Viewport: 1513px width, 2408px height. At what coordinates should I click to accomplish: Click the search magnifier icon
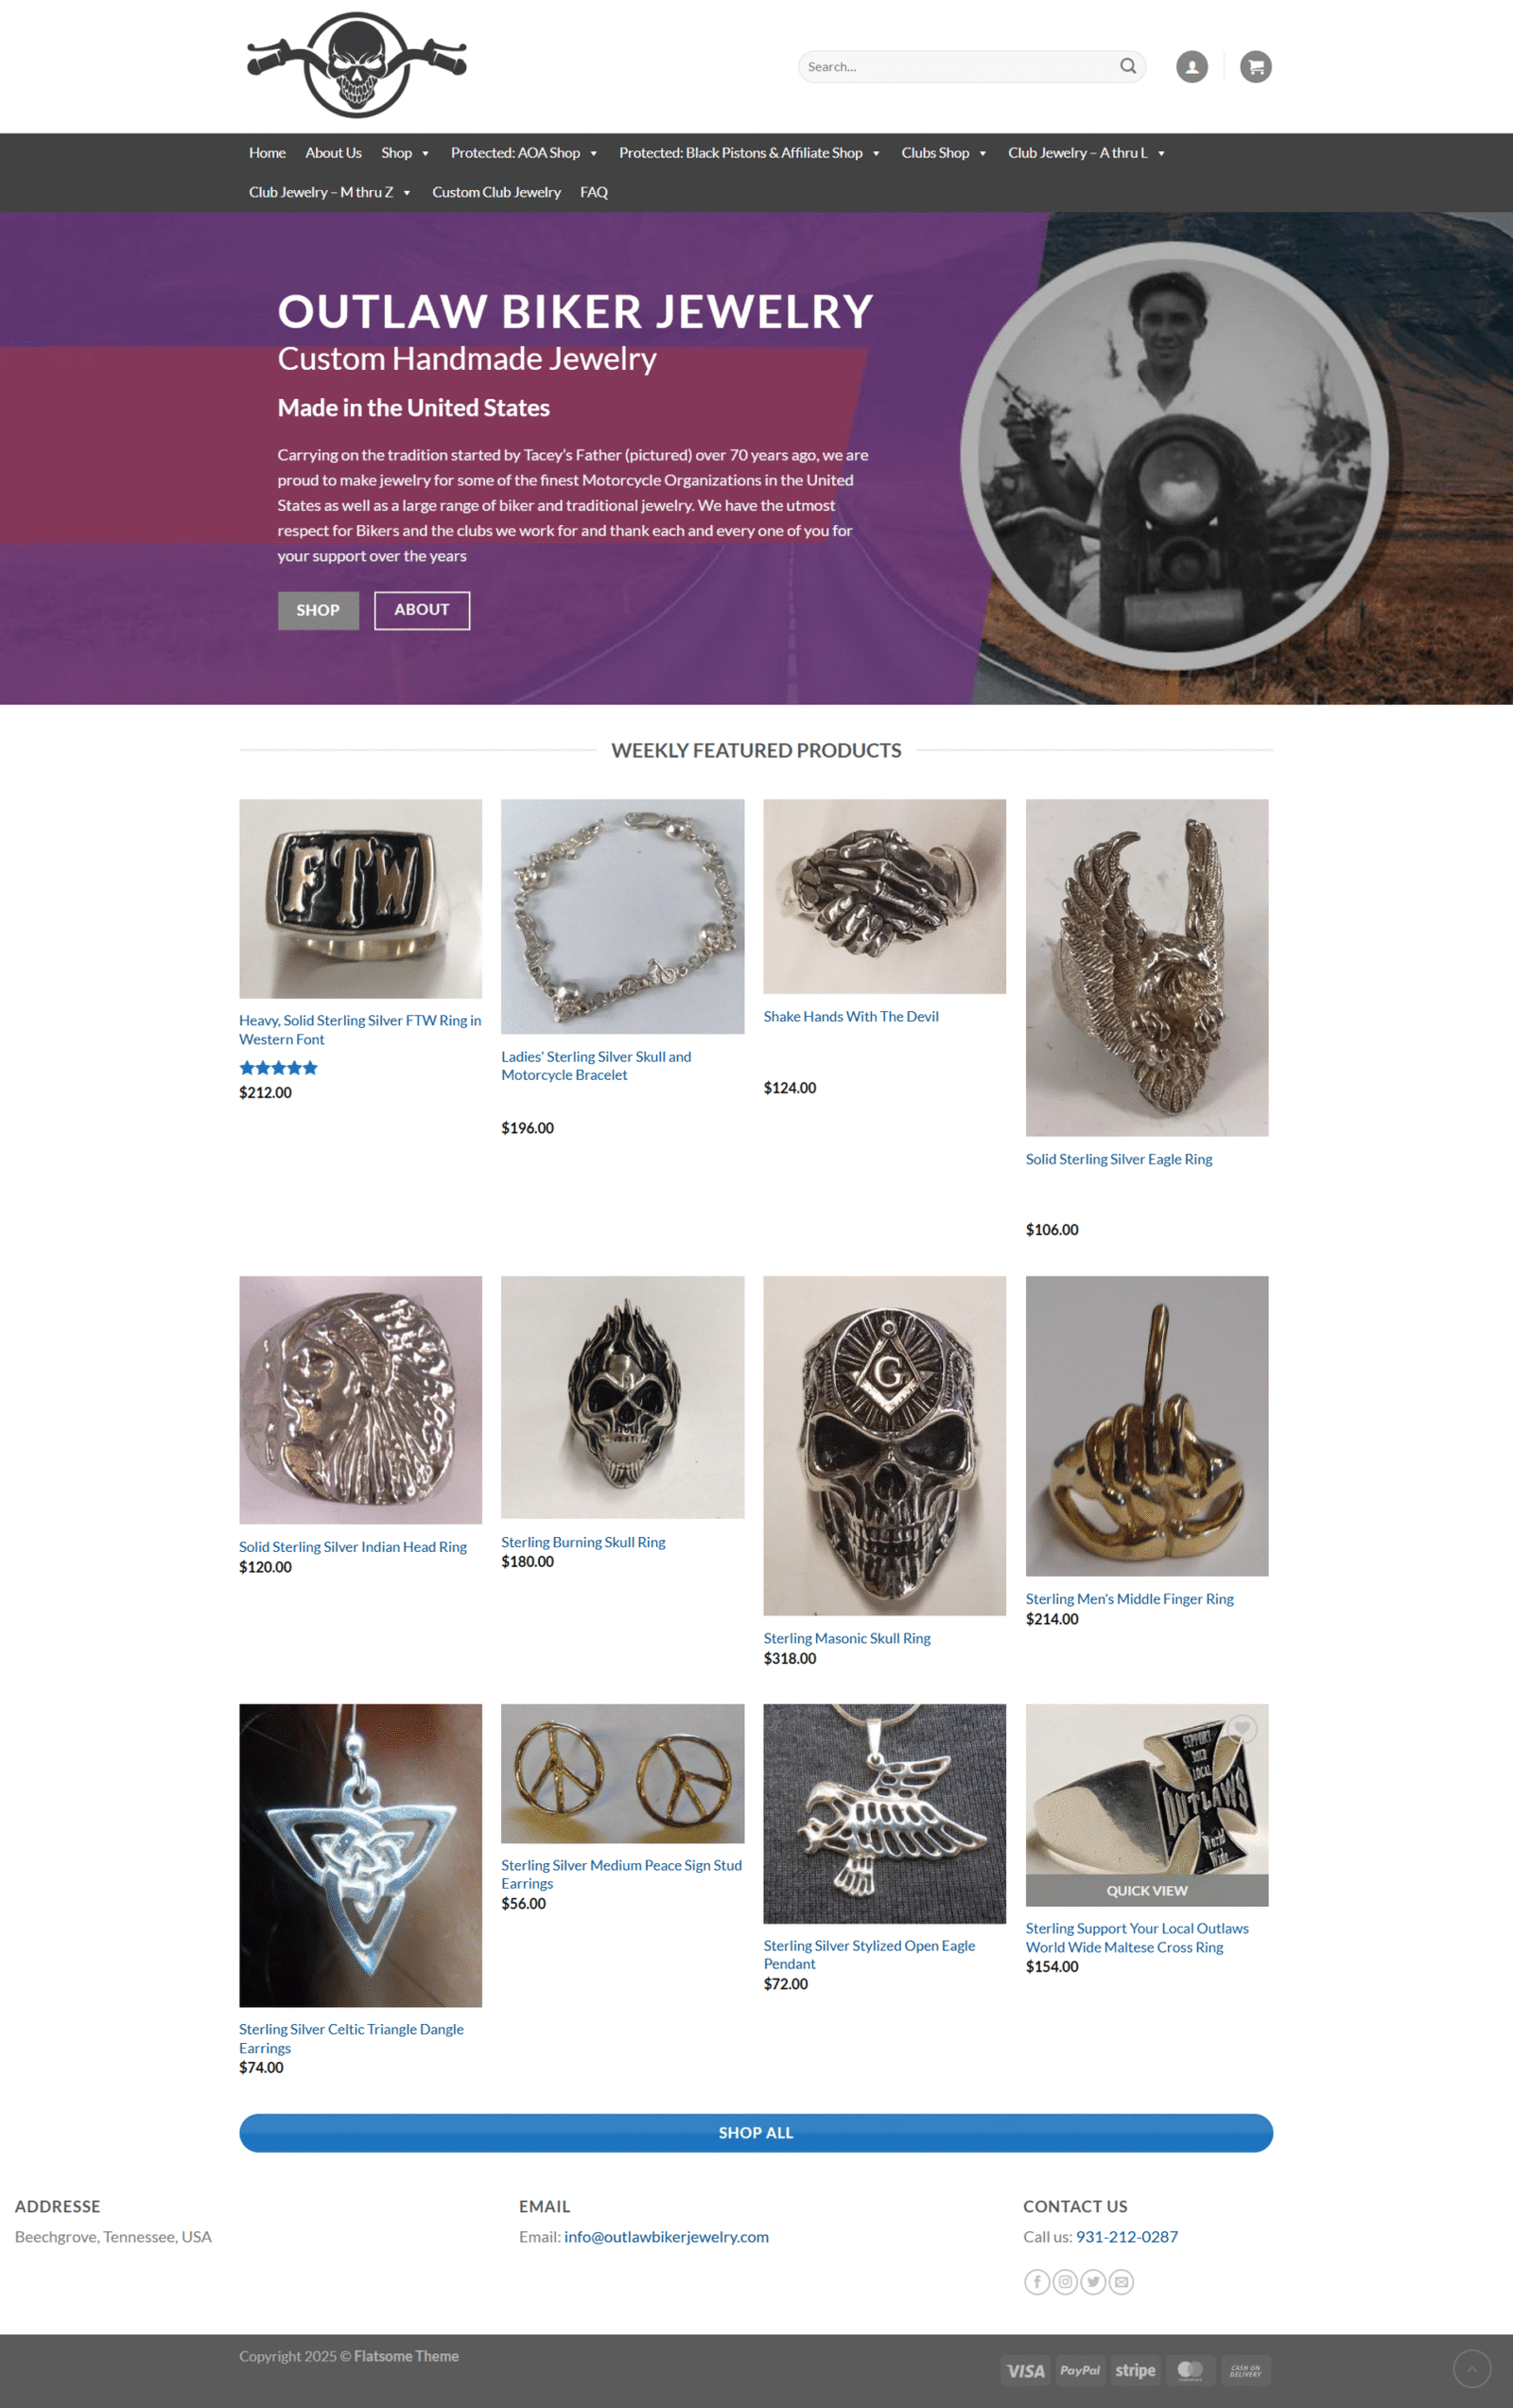point(1127,66)
